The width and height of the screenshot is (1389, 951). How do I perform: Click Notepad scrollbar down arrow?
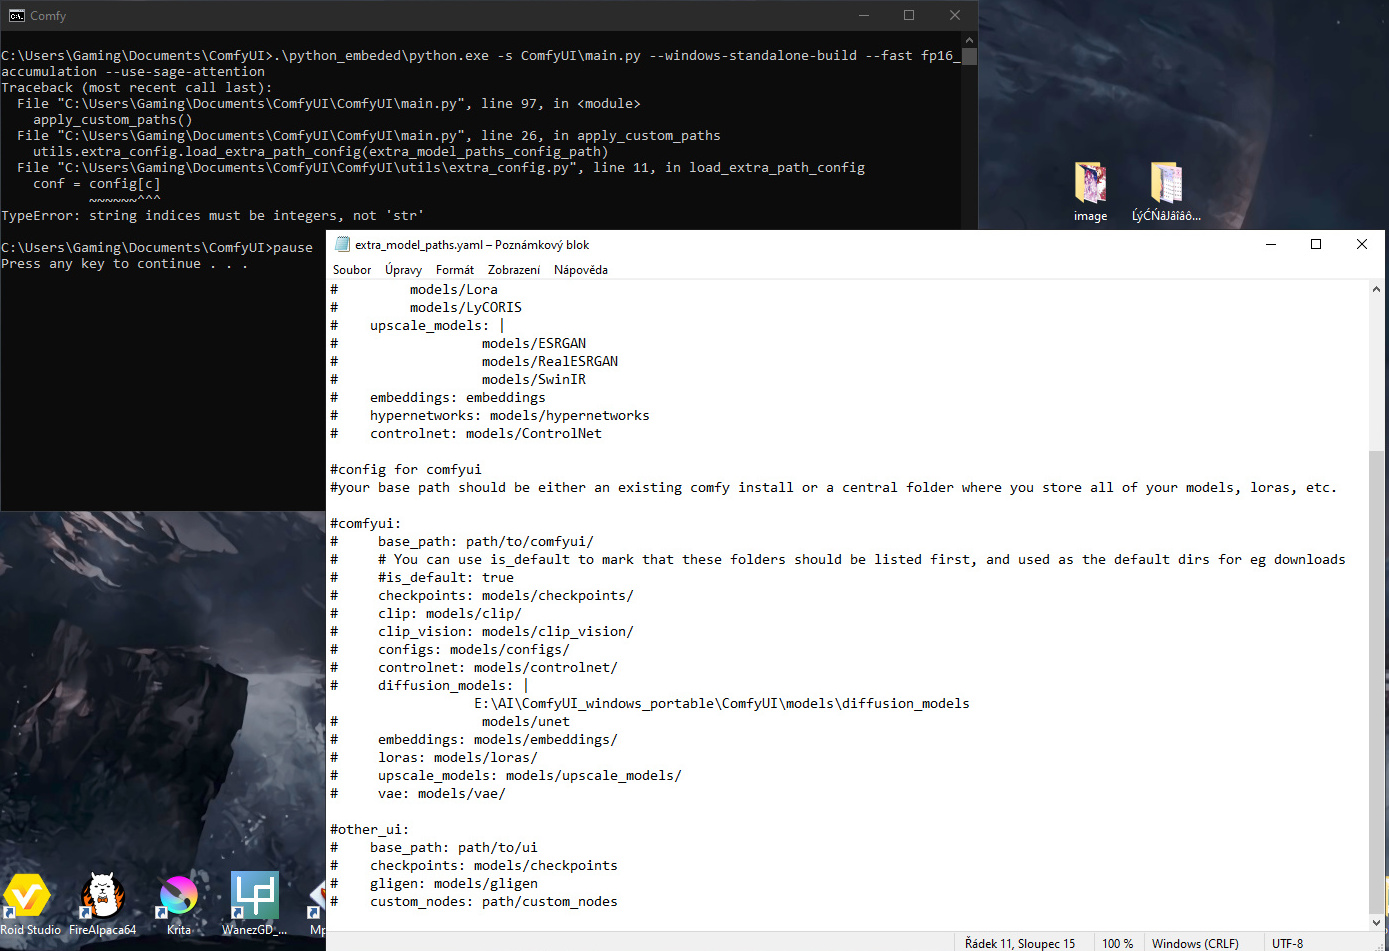1377,922
